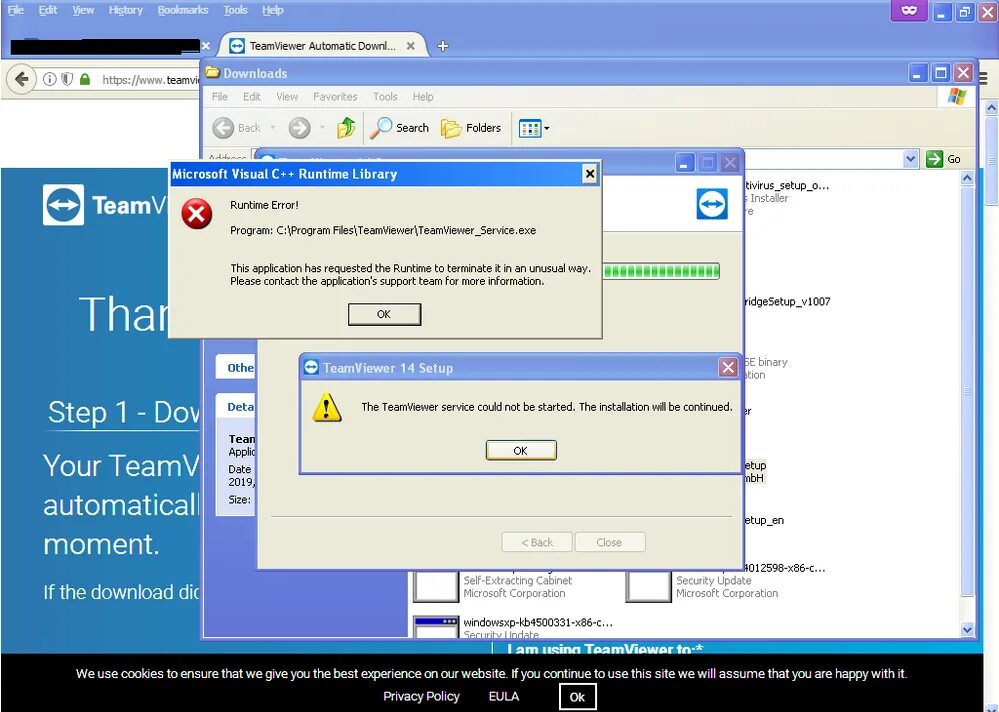Open the View menu in Downloads window
This screenshot has width=999, height=712.
coord(287,97)
